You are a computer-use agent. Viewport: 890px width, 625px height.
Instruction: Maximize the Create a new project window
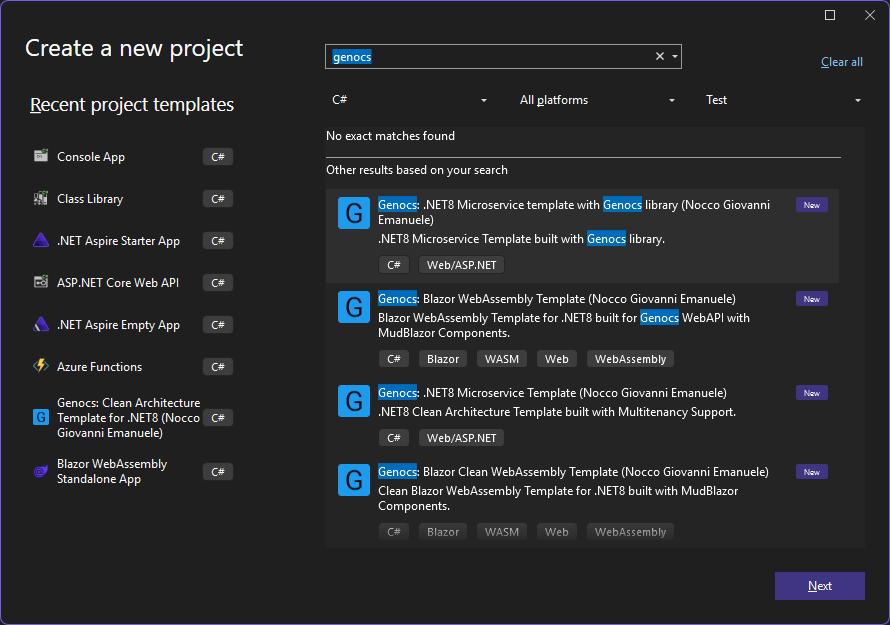pyautogui.click(x=830, y=15)
